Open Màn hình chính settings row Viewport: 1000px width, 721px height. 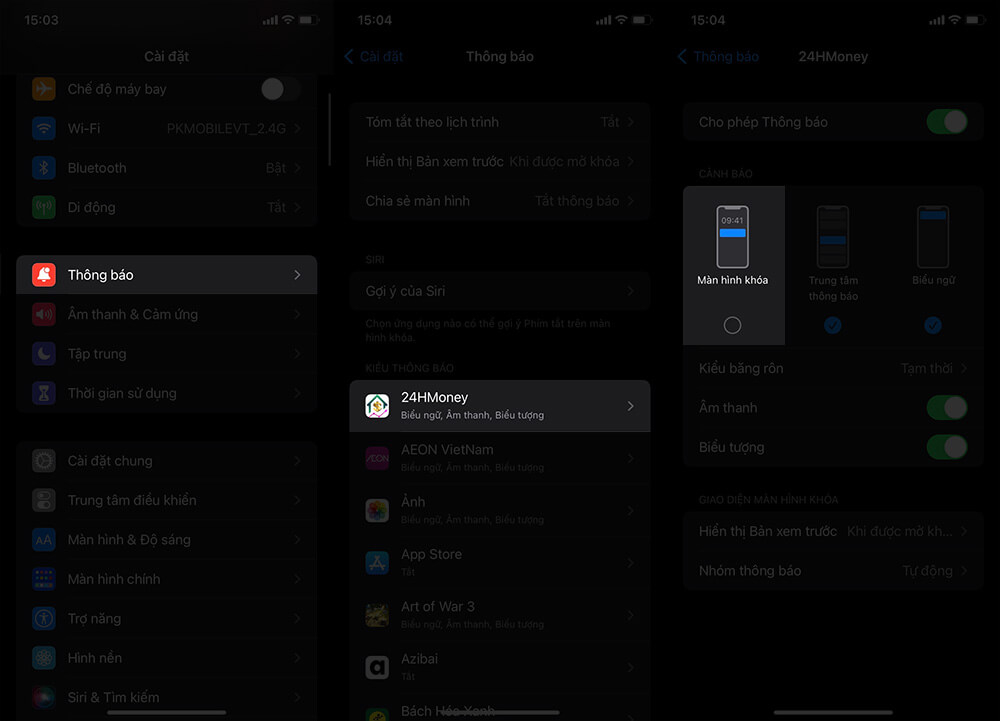[166, 579]
